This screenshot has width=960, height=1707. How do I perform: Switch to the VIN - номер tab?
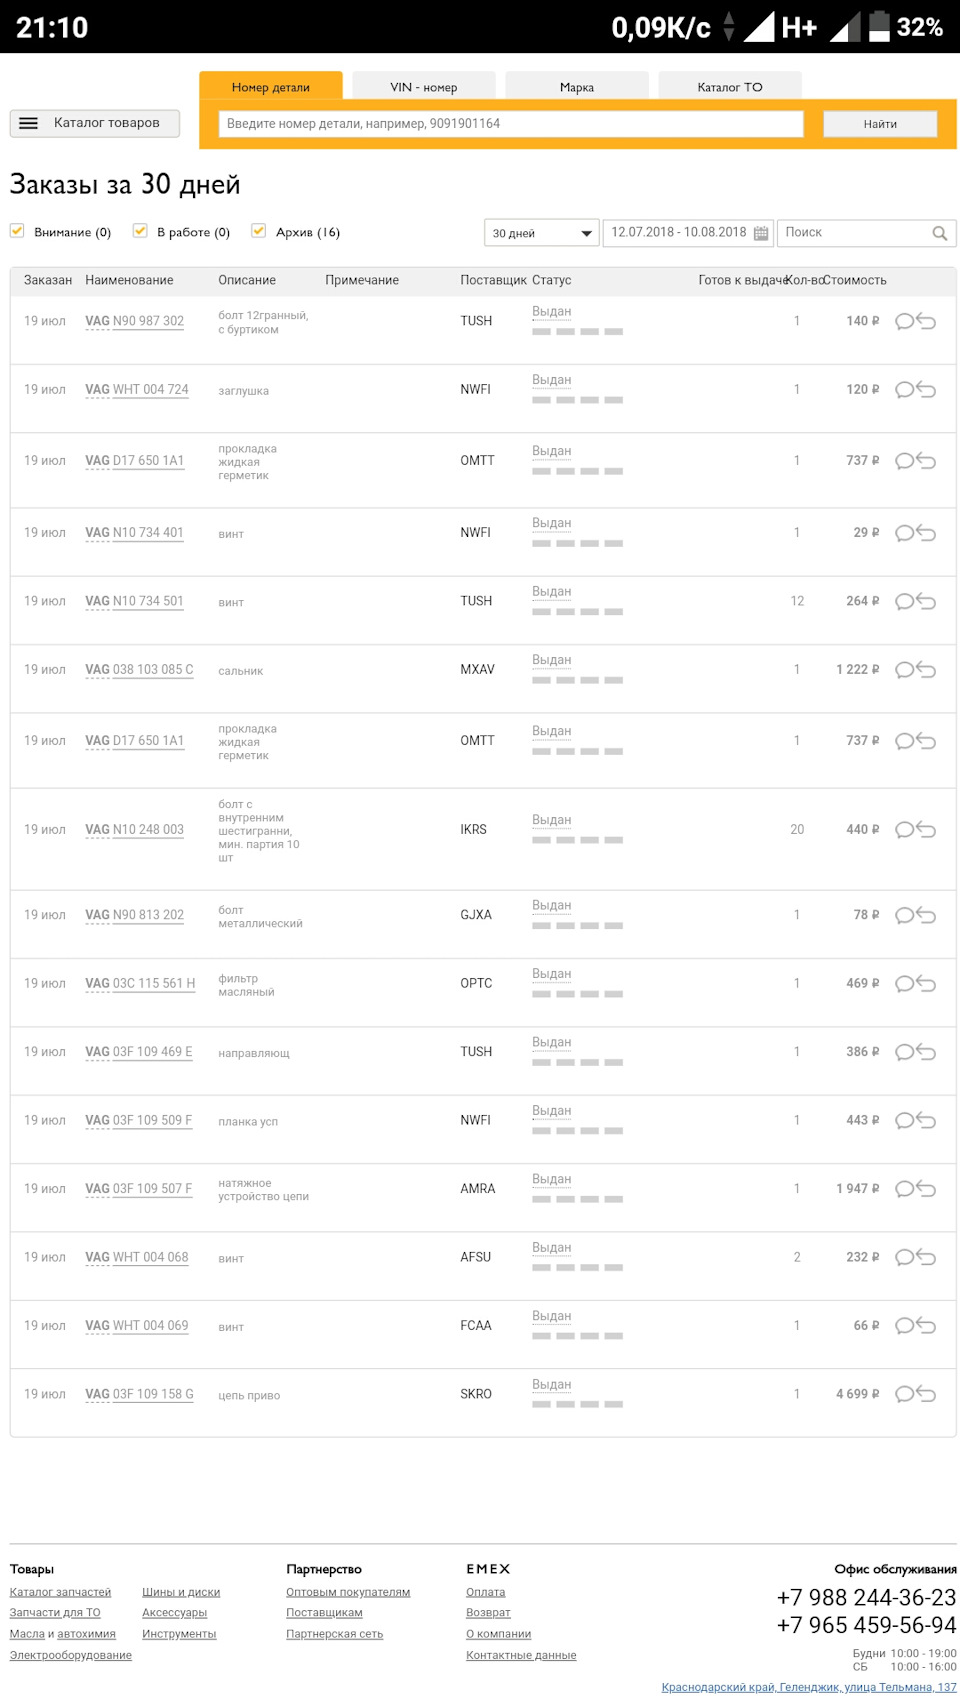click(x=423, y=87)
